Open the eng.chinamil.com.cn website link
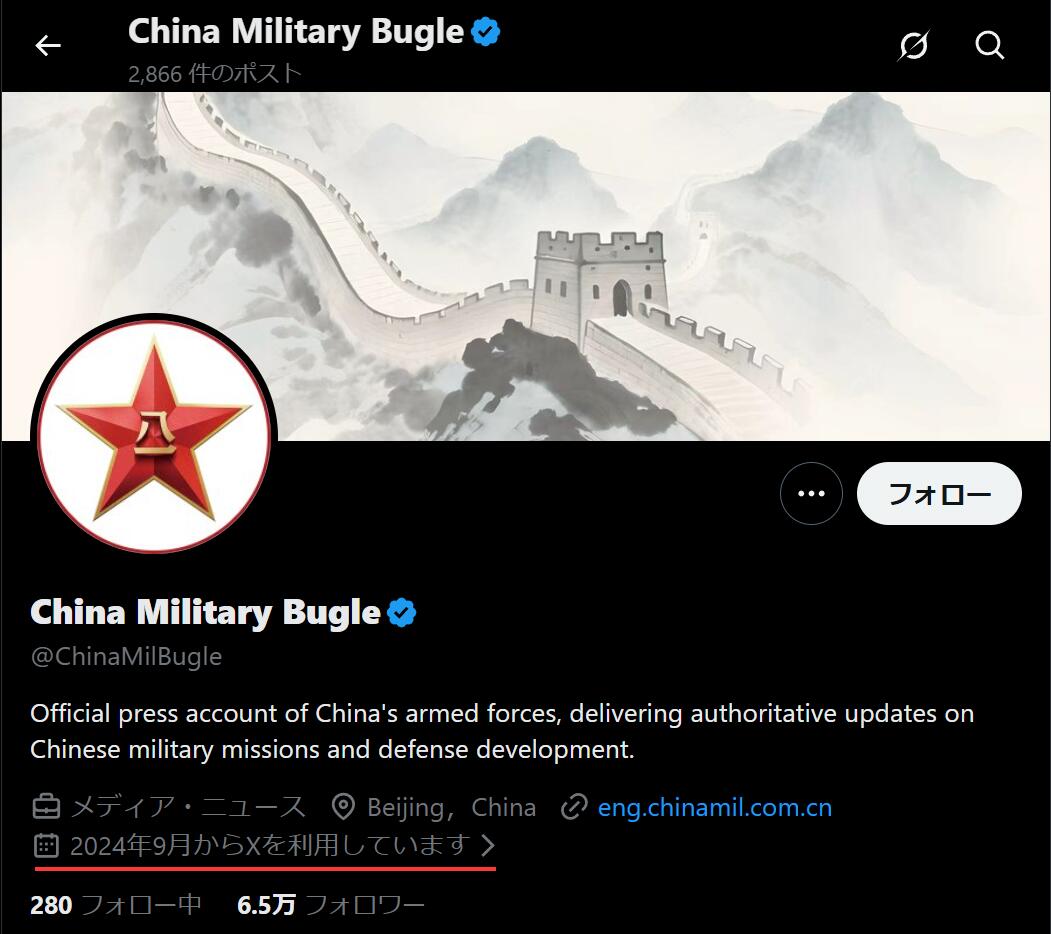 715,807
